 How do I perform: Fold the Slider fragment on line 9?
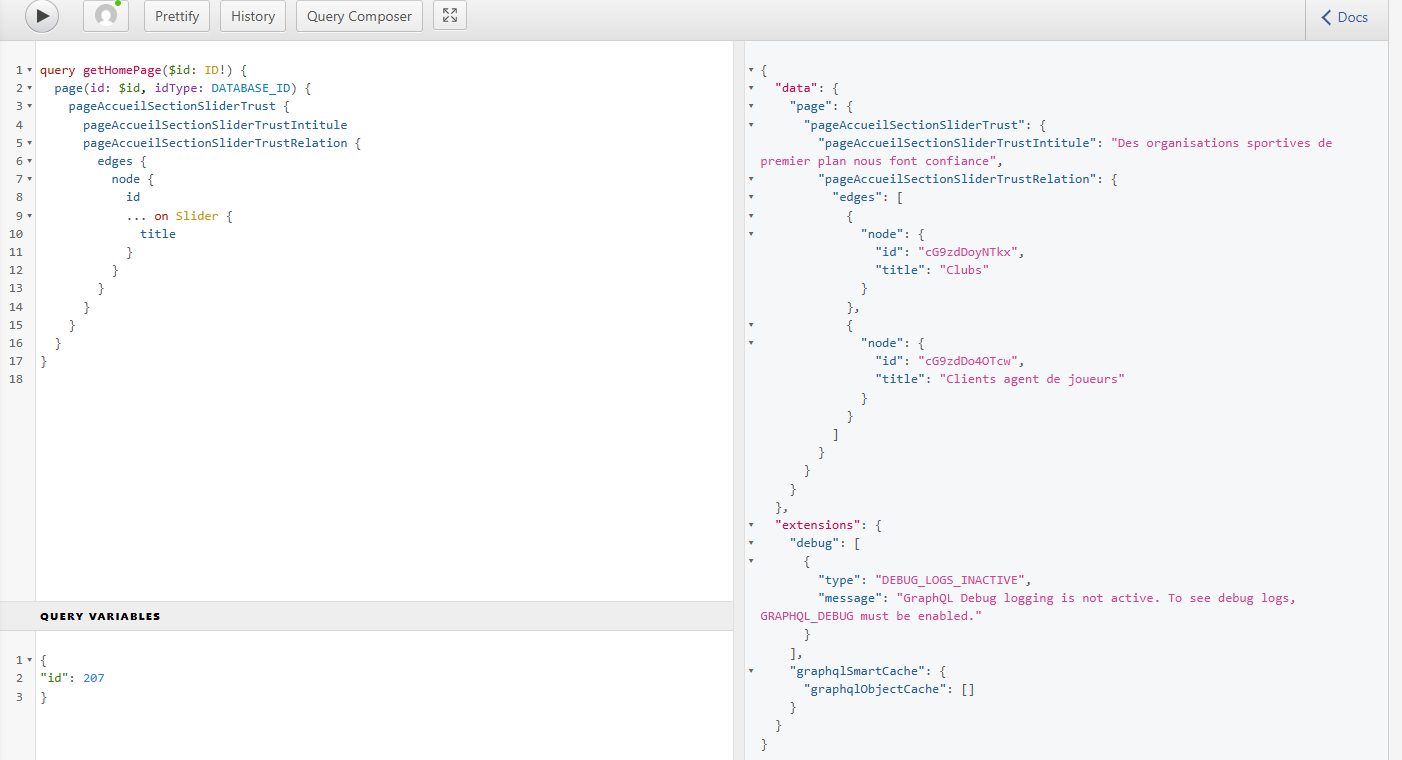(x=30, y=216)
